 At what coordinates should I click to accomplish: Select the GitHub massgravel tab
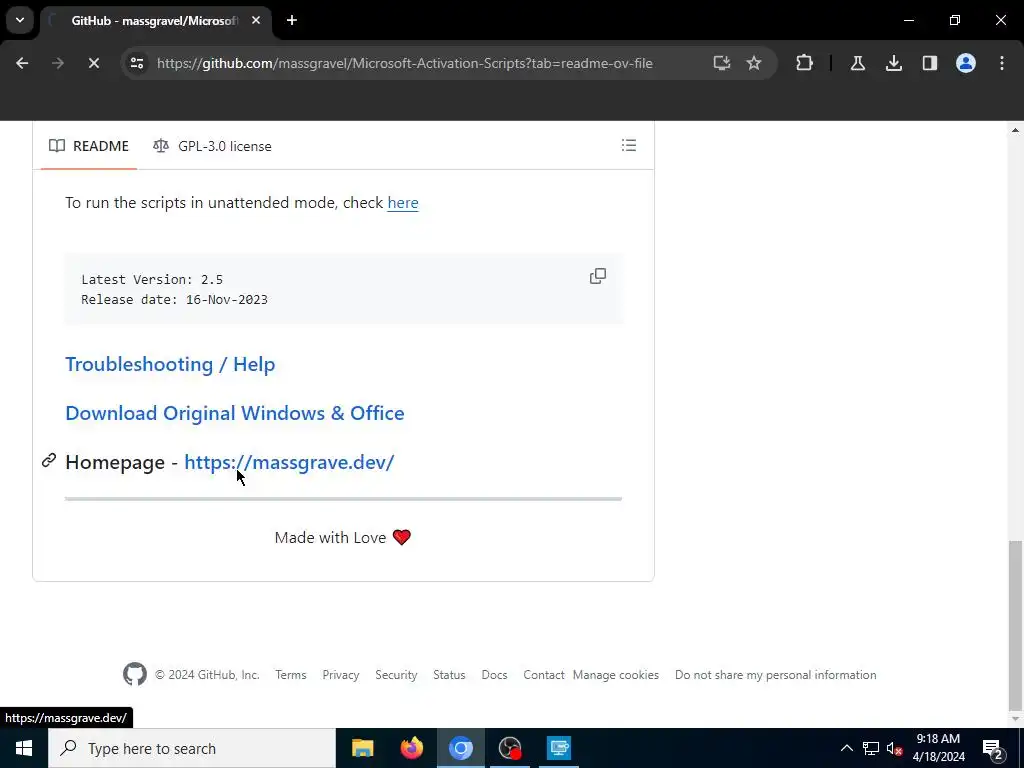click(155, 21)
